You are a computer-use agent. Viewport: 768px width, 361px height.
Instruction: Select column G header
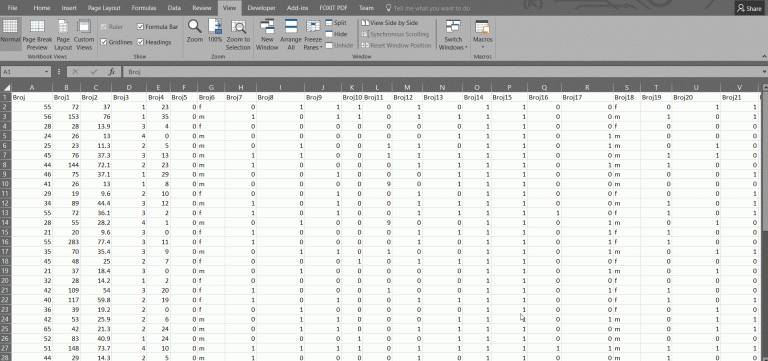pyautogui.click(x=211, y=88)
